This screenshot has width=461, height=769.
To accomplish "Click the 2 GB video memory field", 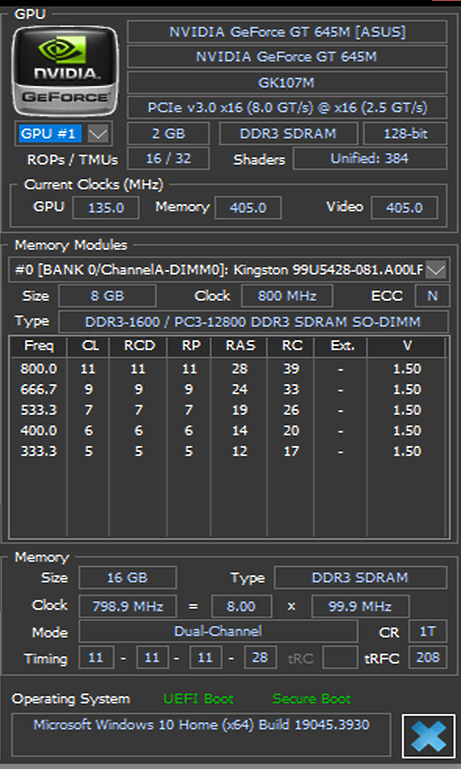I will 168,134.
